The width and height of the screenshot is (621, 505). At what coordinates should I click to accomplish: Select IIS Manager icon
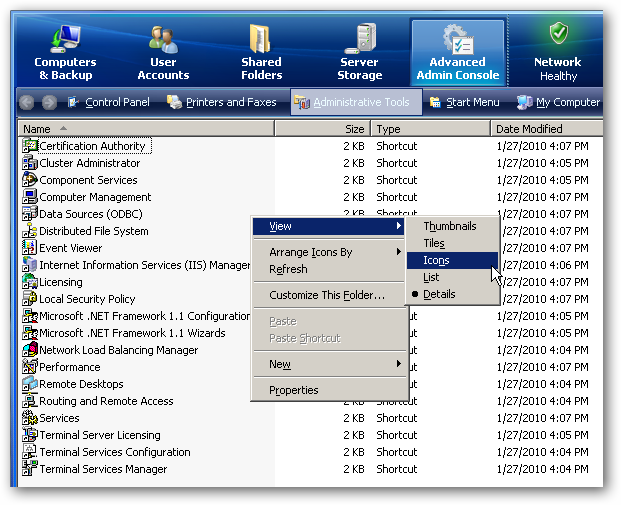30,265
